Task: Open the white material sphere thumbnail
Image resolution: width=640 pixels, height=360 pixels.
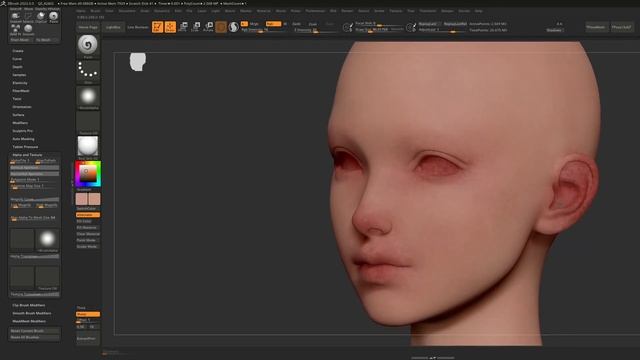Action: [88, 146]
